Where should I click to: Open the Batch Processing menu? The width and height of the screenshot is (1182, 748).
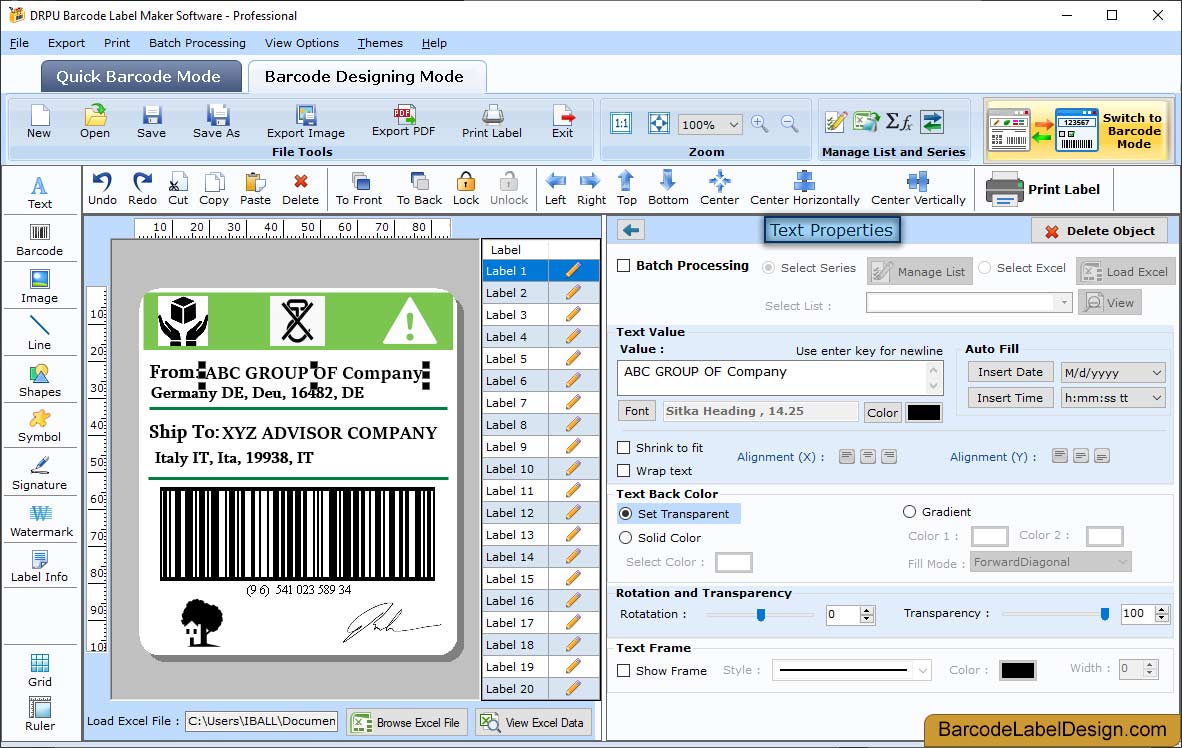[x=197, y=43]
